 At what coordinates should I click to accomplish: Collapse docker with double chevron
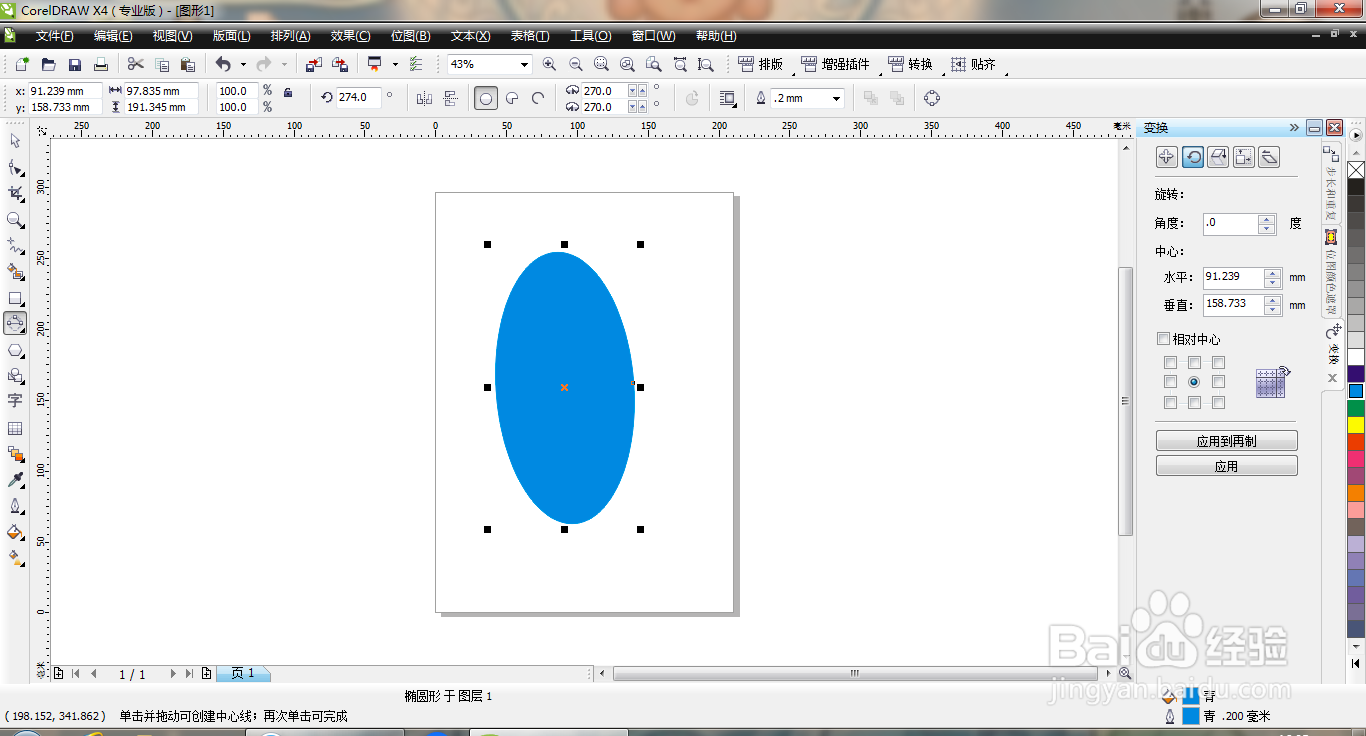tap(1294, 128)
